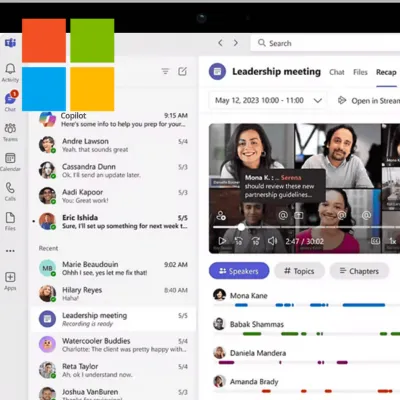400x400 pixels.
Task: Click the screen share marker on timeline
Action: (x=299, y=215)
